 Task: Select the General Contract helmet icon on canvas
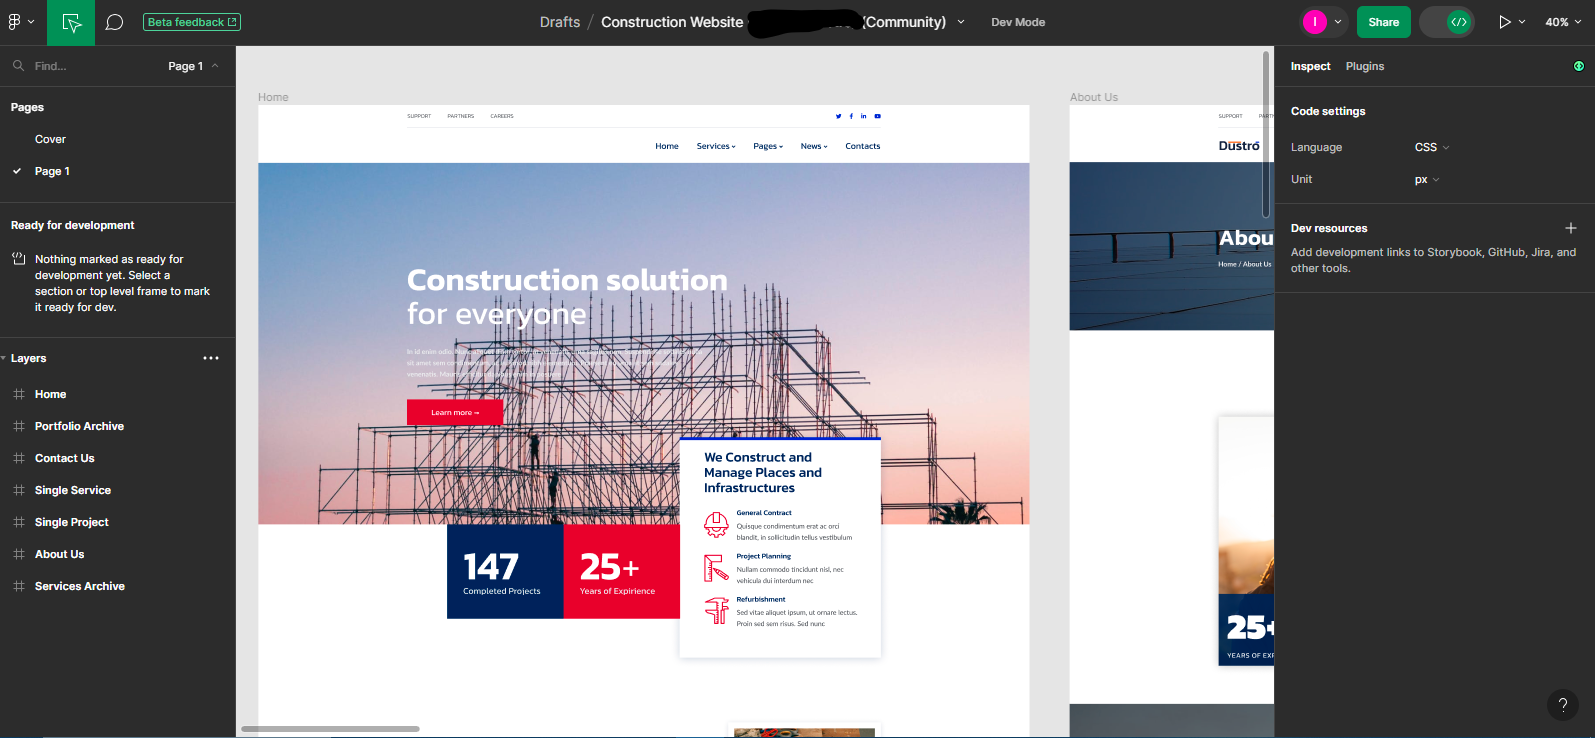click(716, 524)
